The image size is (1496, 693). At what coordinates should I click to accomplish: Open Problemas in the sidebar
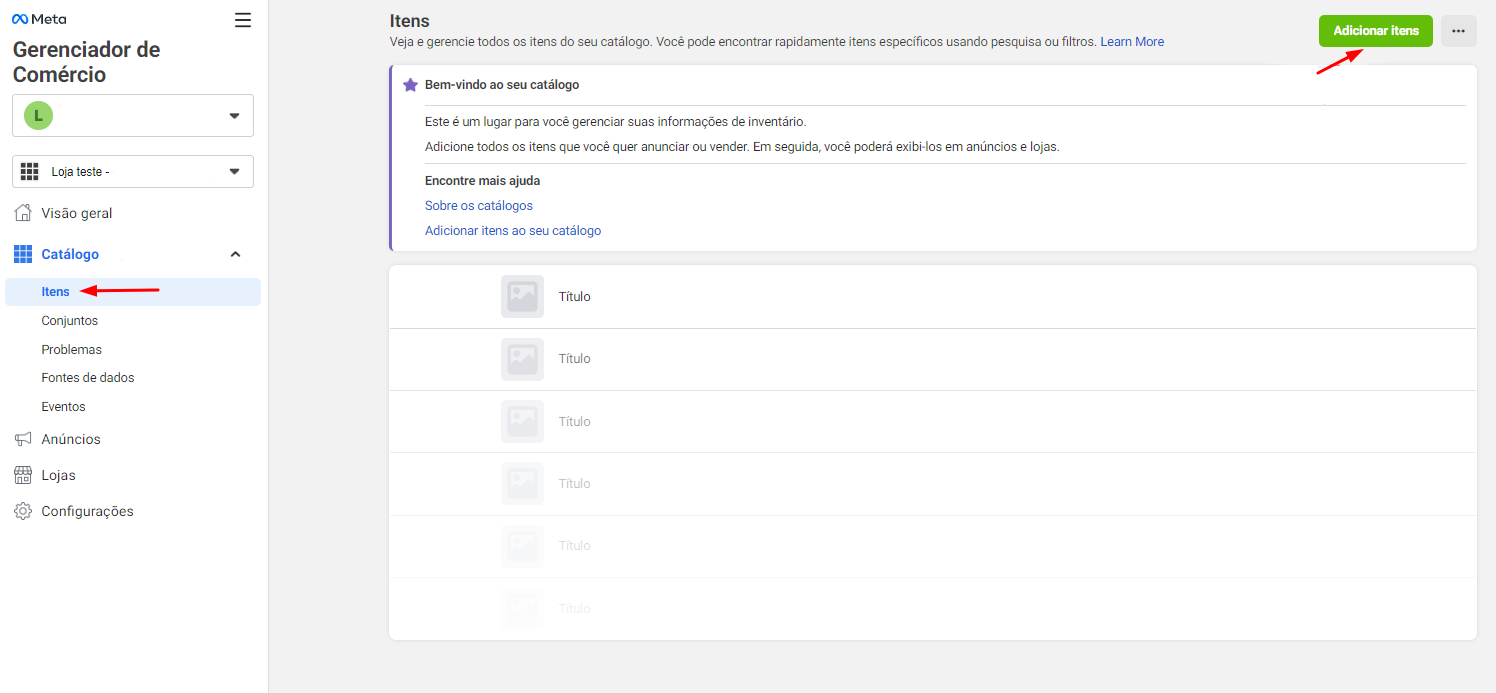[72, 350]
